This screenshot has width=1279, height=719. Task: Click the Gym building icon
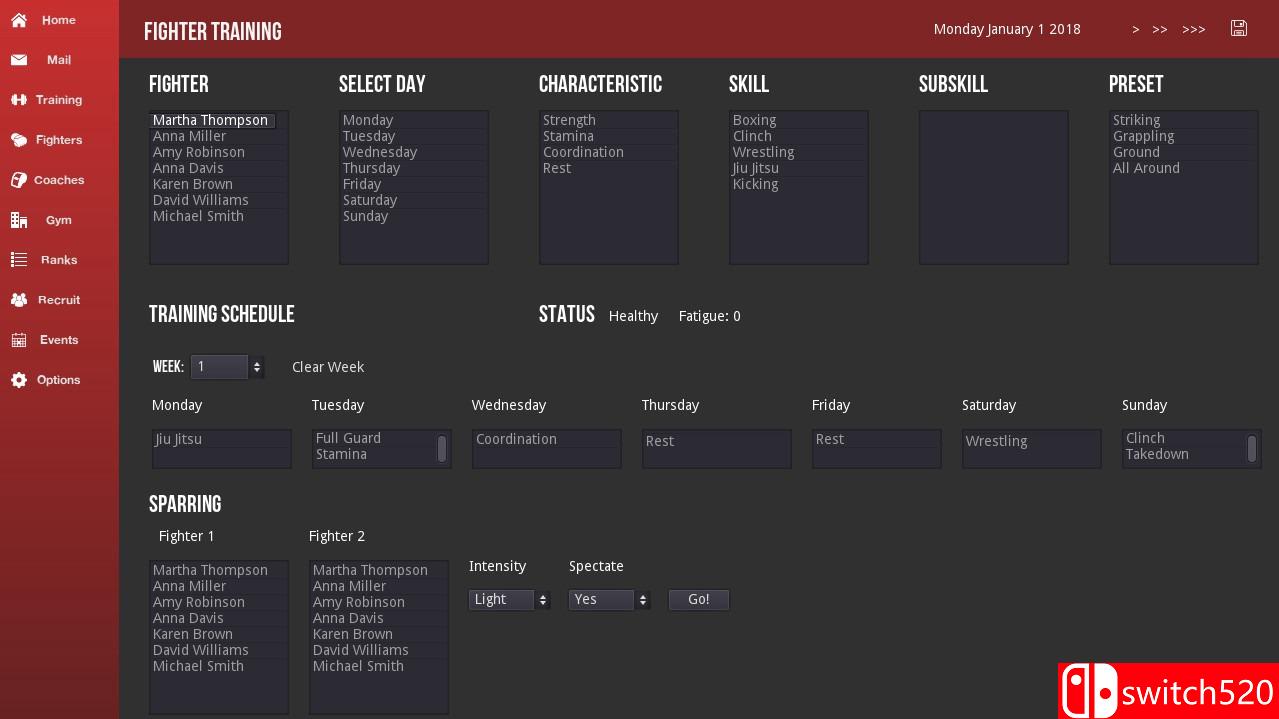(x=19, y=220)
